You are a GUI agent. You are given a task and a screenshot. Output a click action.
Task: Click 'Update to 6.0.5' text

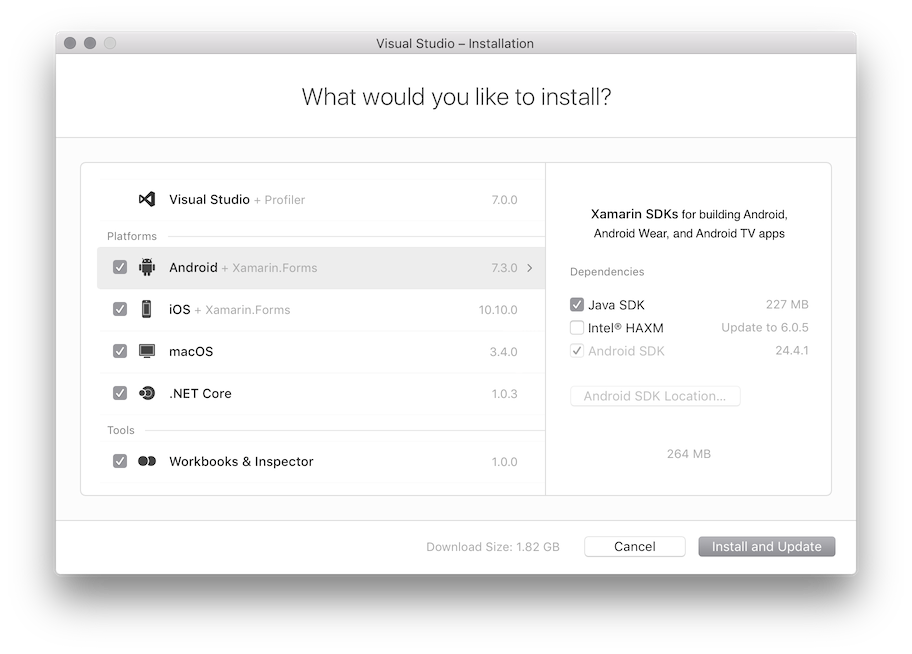(765, 328)
